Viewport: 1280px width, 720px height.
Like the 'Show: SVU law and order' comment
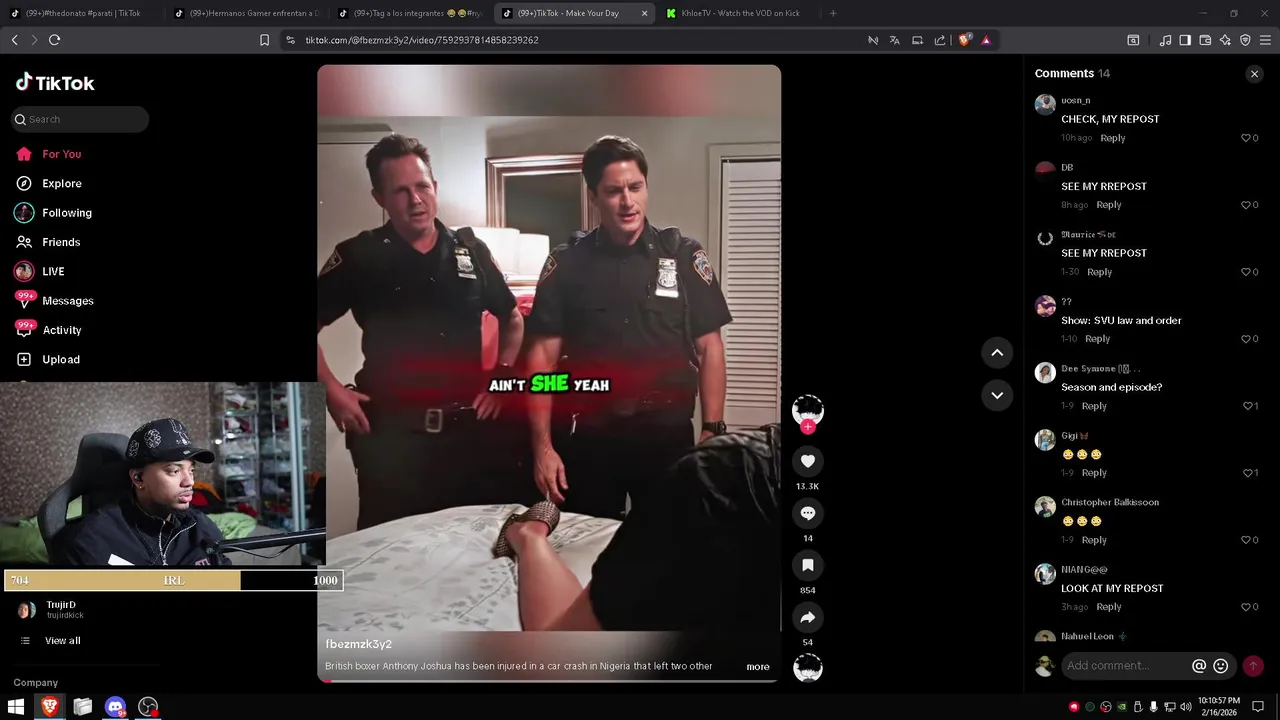[1246, 339]
